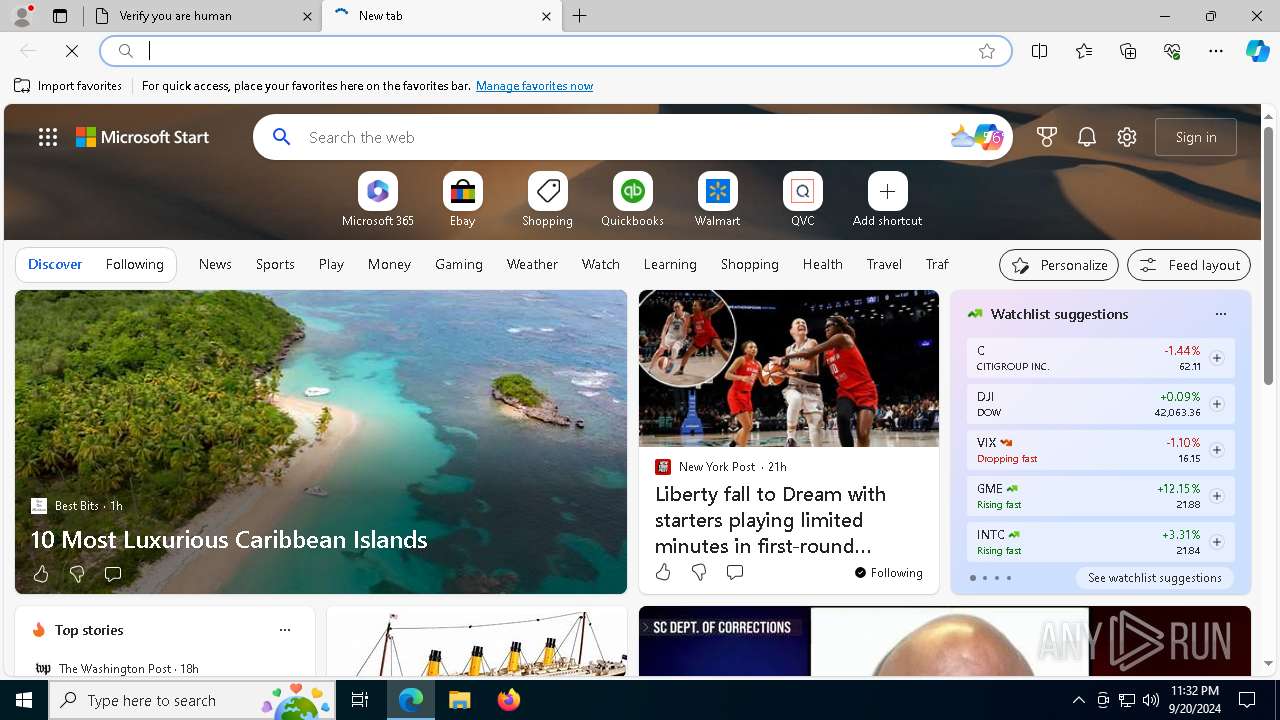This screenshot has width=1280, height=720.
Task: Open comments on Caribbean Islands article
Action: point(113,574)
